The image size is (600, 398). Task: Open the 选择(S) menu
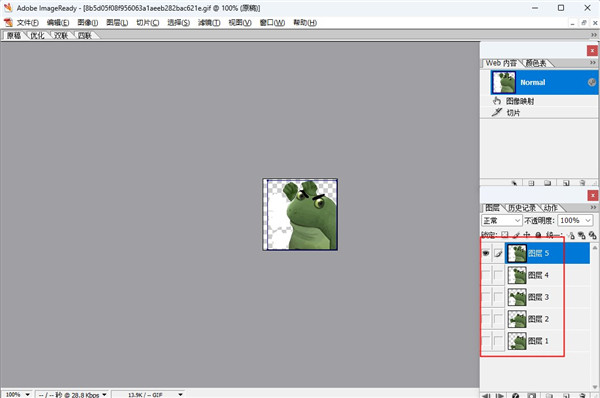coord(178,23)
